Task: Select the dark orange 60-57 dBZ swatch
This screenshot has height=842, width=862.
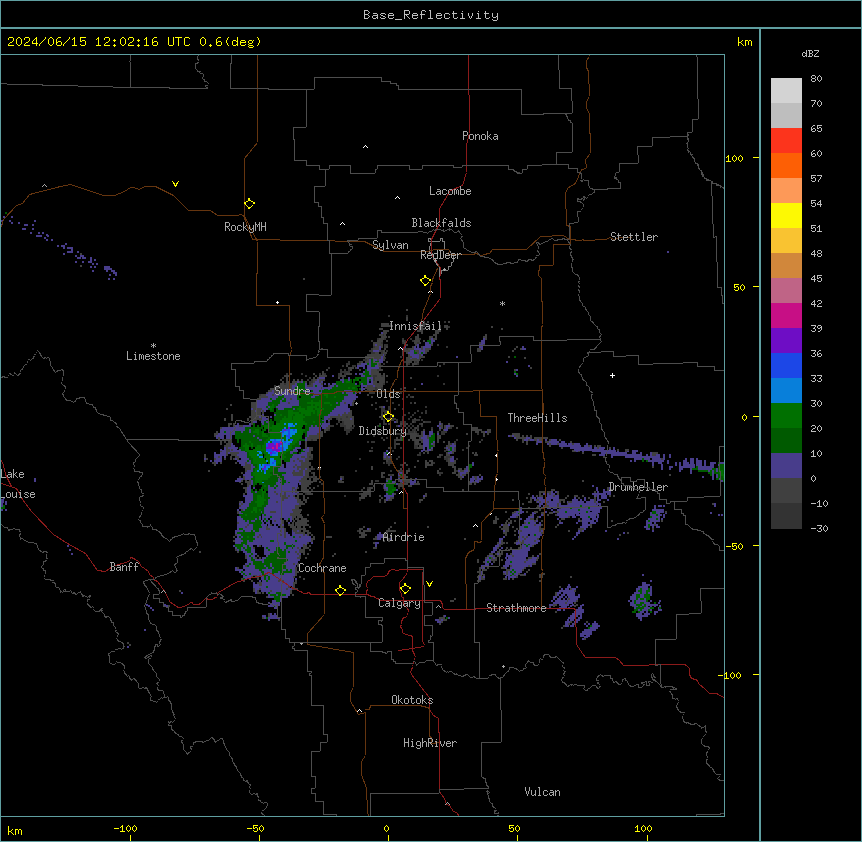Action: pyautogui.click(x=786, y=165)
